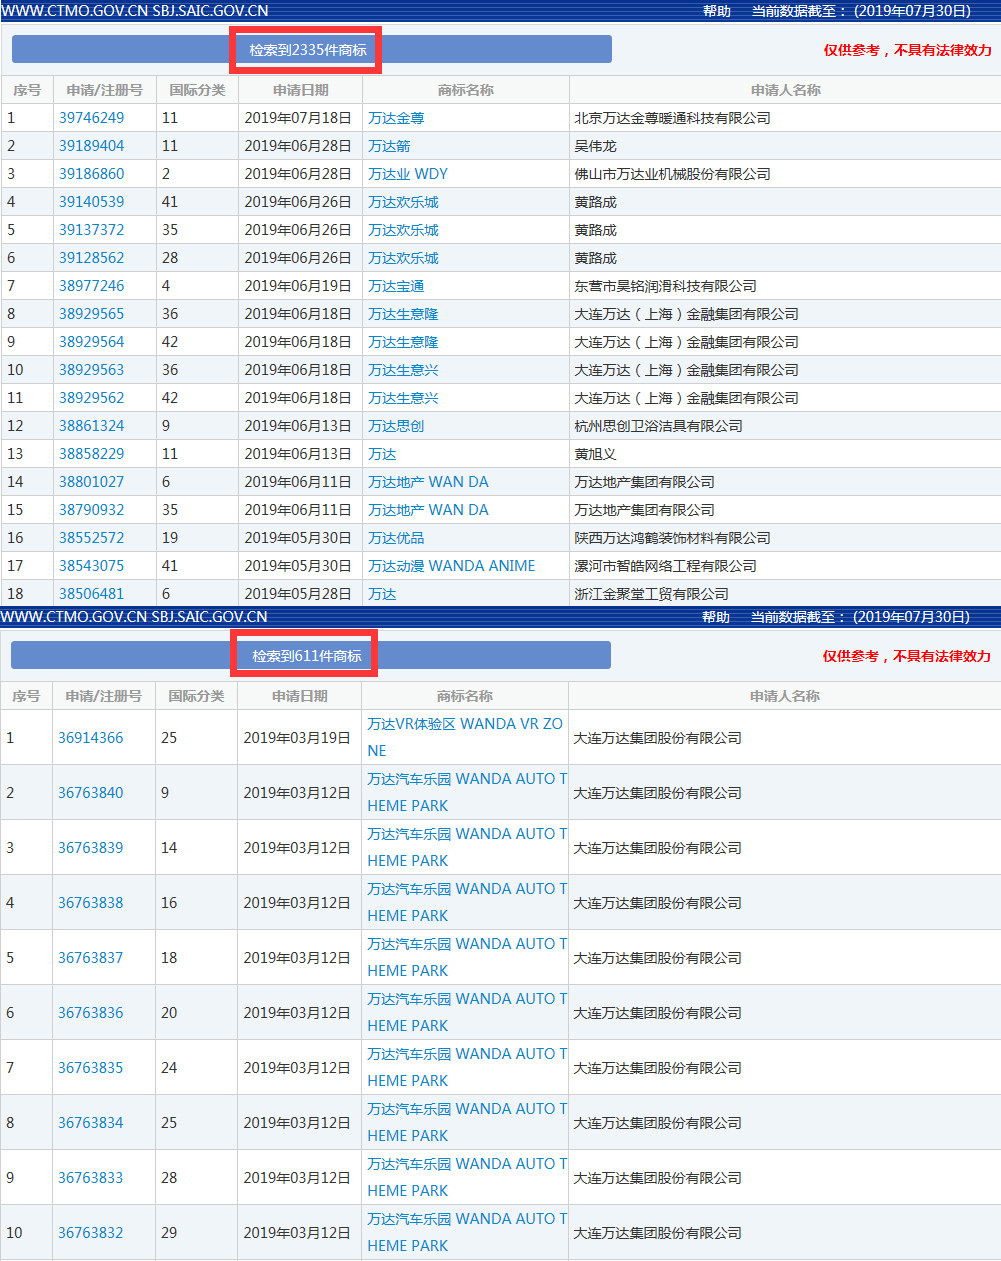Open registration number 39128562
The width and height of the screenshot is (1001, 1261).
click(x=91, y=258)
